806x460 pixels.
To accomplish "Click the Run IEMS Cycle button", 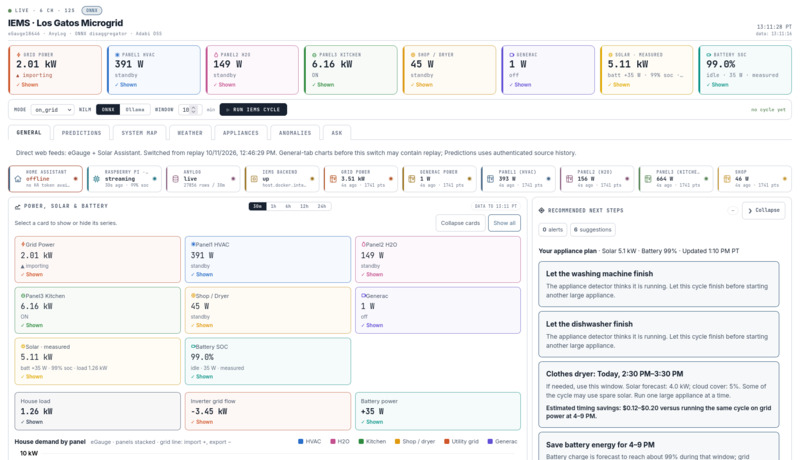I will pyautogui.click(x=253, y=109).
